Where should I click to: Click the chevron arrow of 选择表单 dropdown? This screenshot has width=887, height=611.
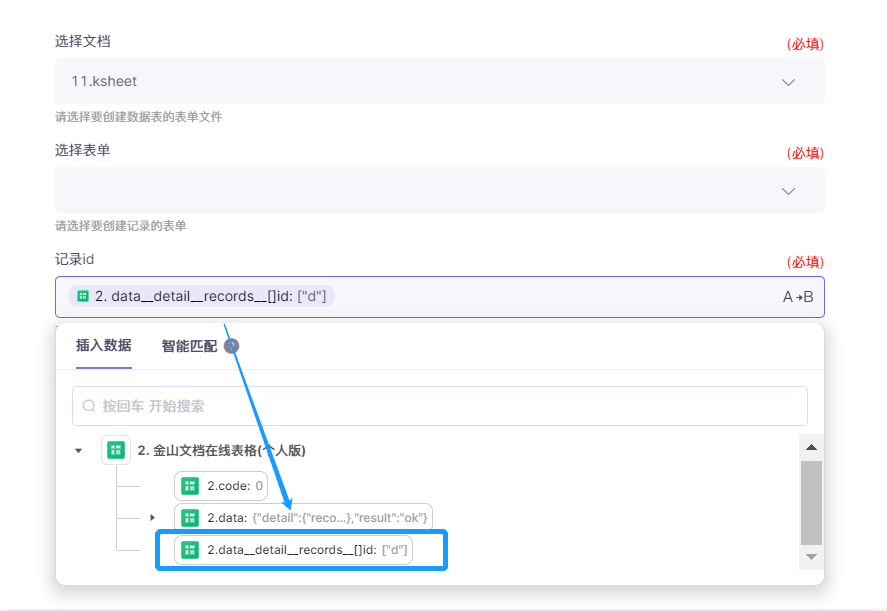point(789,191)
